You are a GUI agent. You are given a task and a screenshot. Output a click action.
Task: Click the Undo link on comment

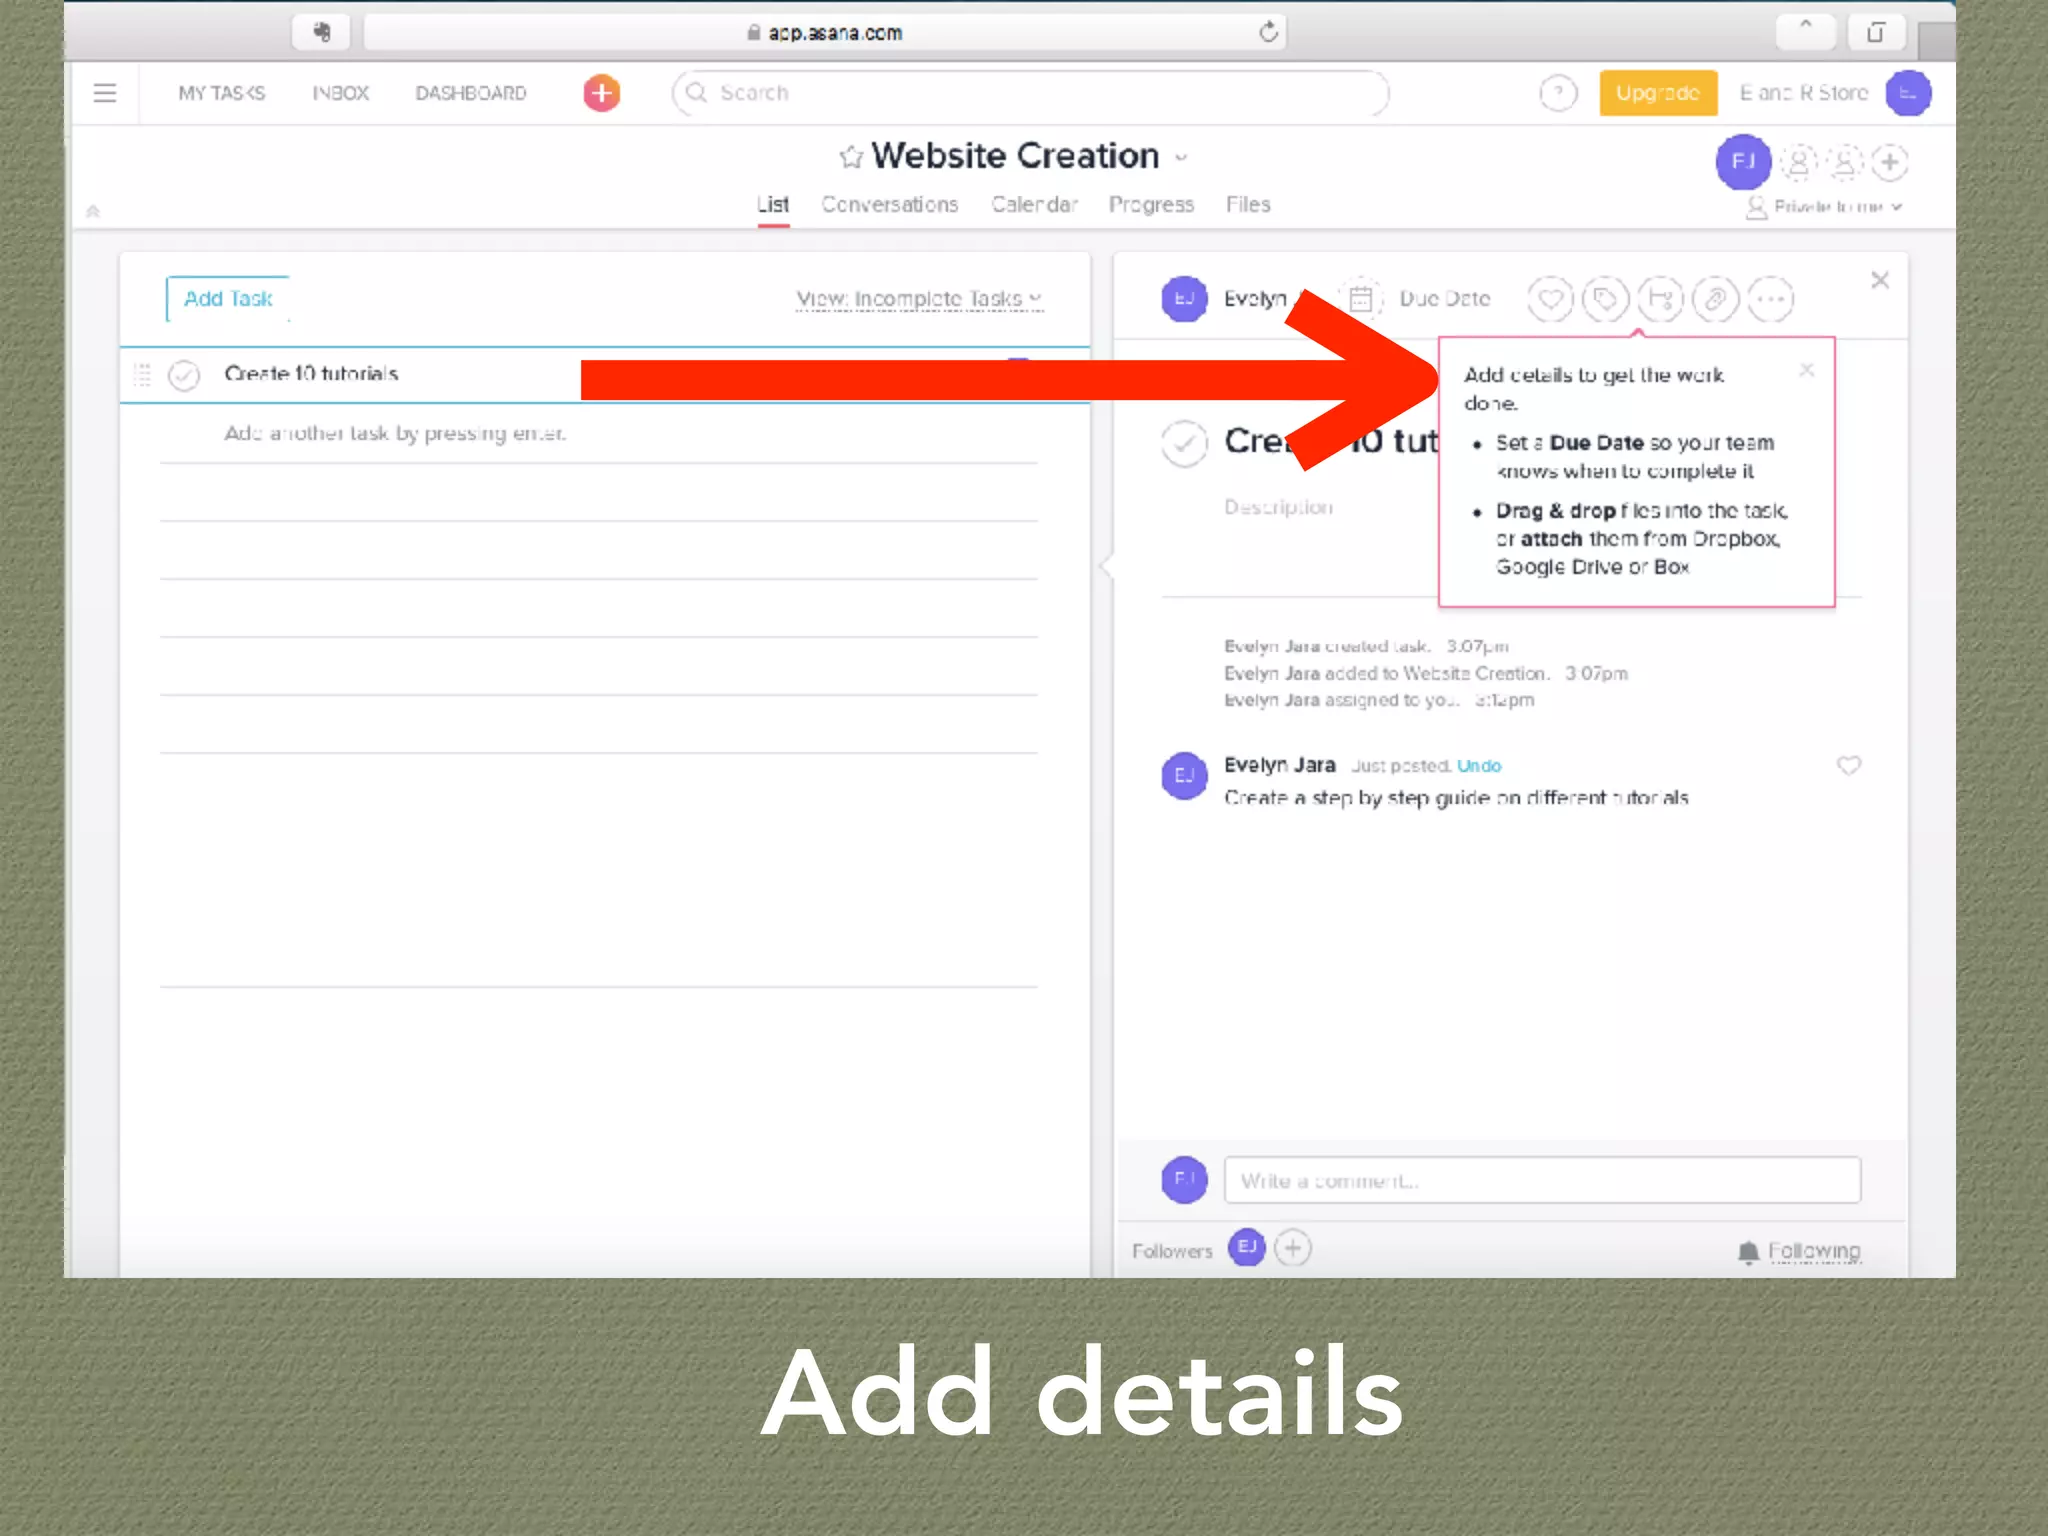point(1478,766)
